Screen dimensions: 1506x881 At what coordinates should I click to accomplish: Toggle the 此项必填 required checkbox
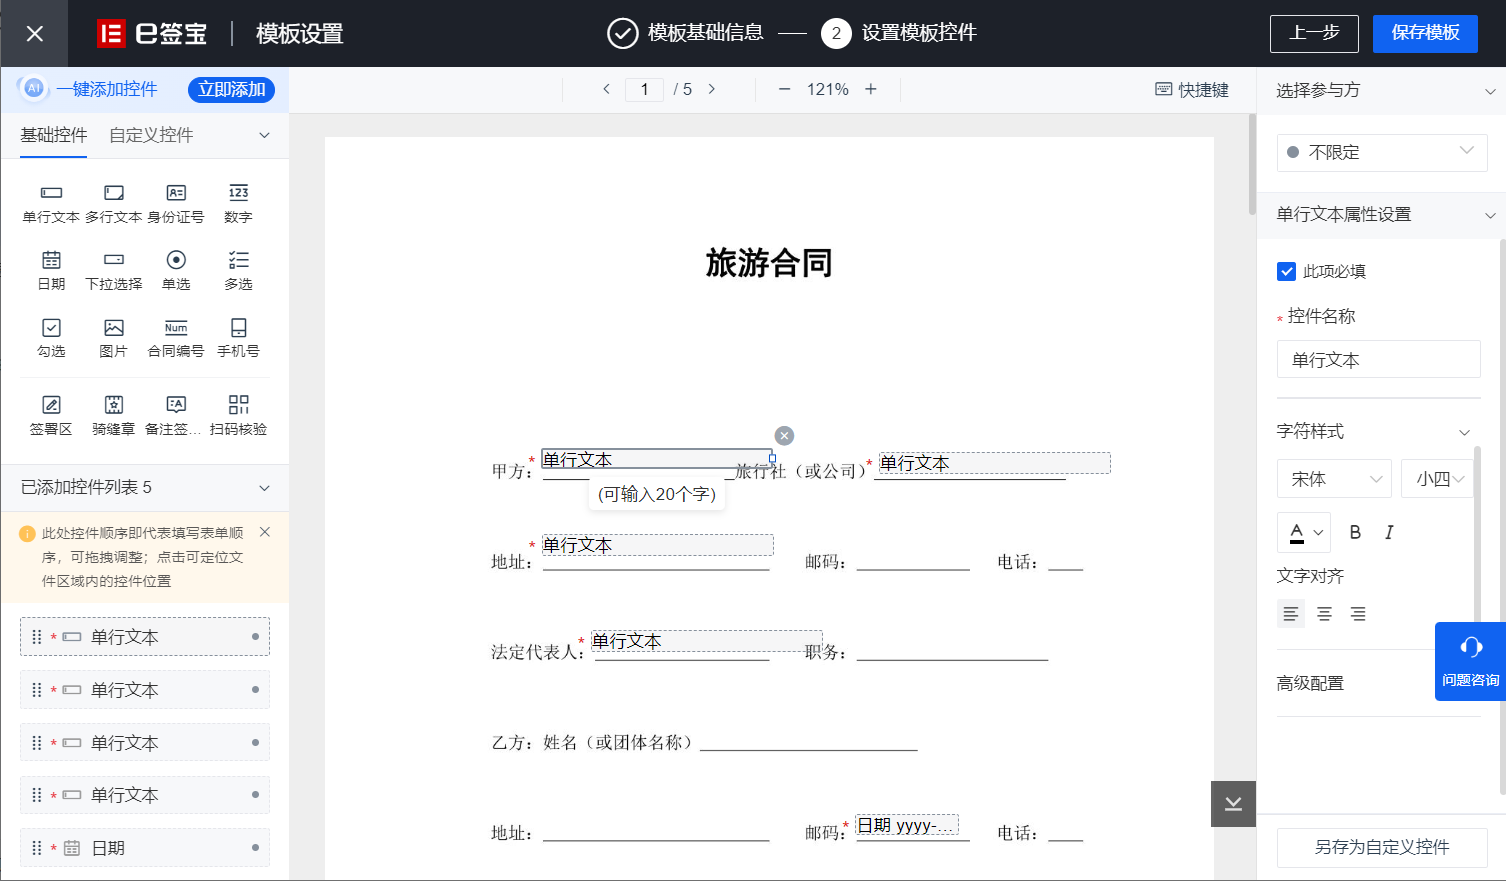(1287, 271)
